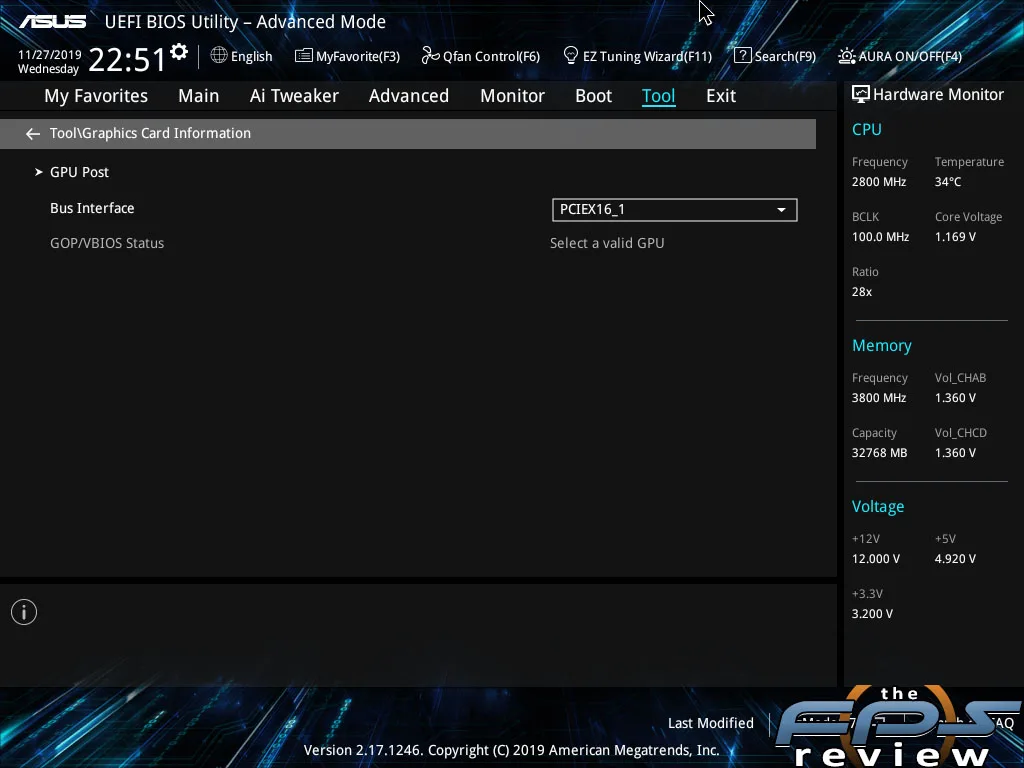The width and height of the screenshot is (1024, 768).
Task: Go to the Monitor tab
Action: [513, 96]
